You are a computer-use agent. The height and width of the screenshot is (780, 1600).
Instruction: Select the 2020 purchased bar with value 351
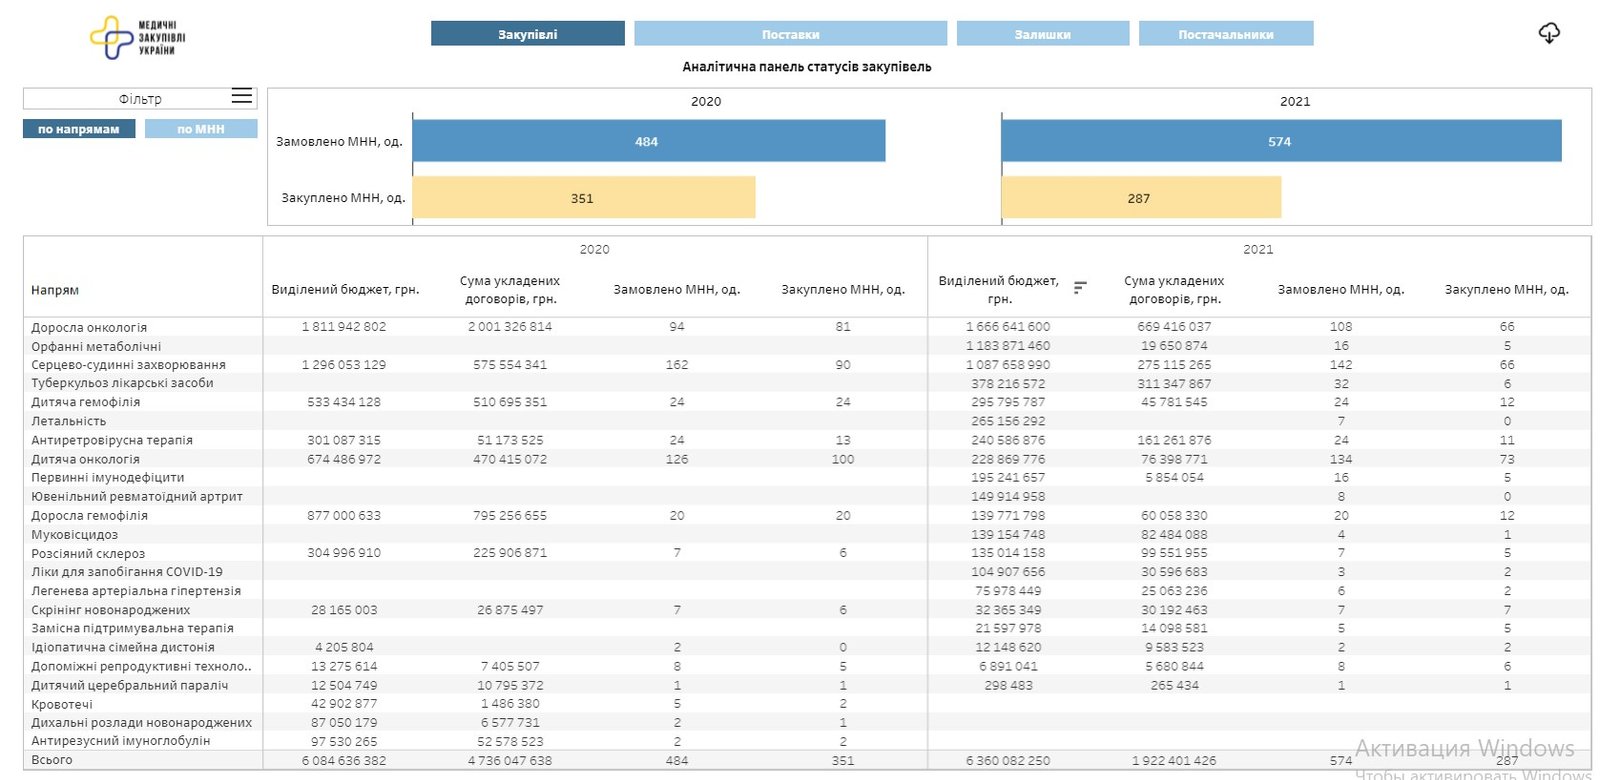583,198
